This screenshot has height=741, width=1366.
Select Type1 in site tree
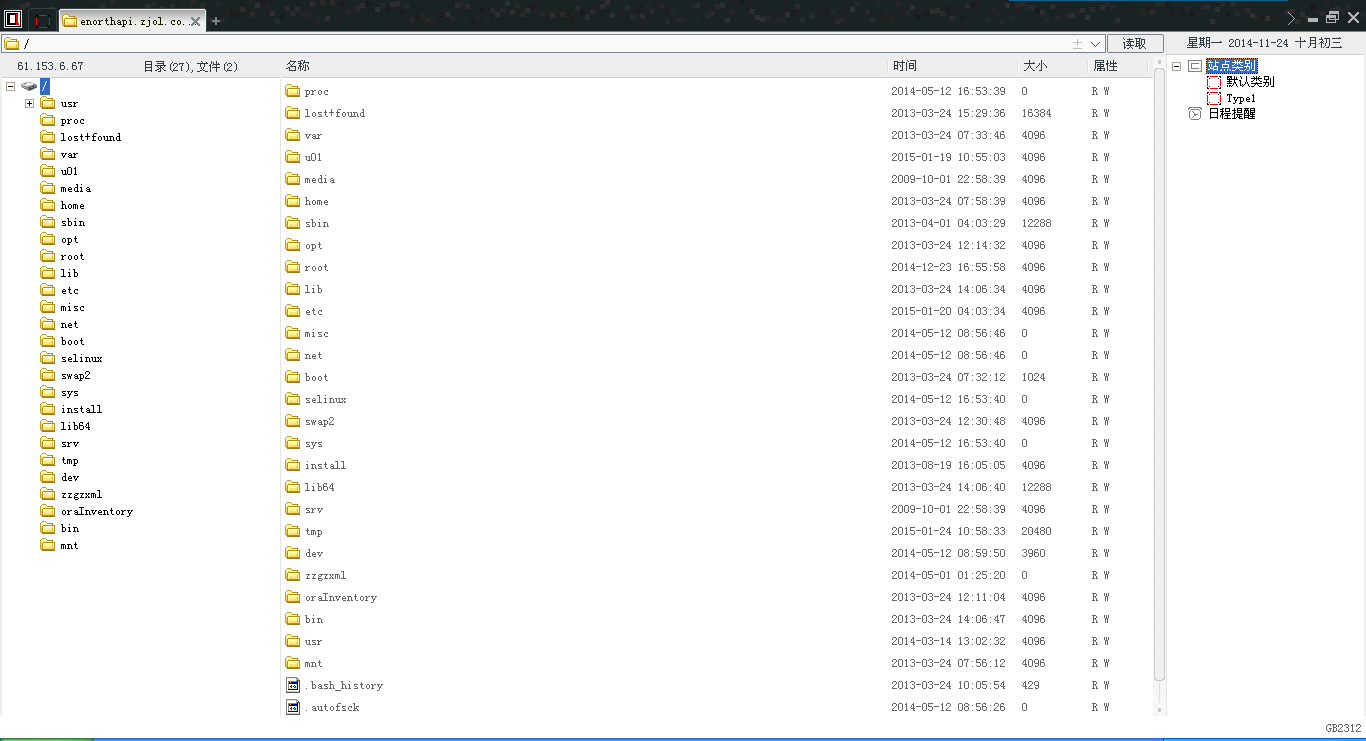[1241, 98]
